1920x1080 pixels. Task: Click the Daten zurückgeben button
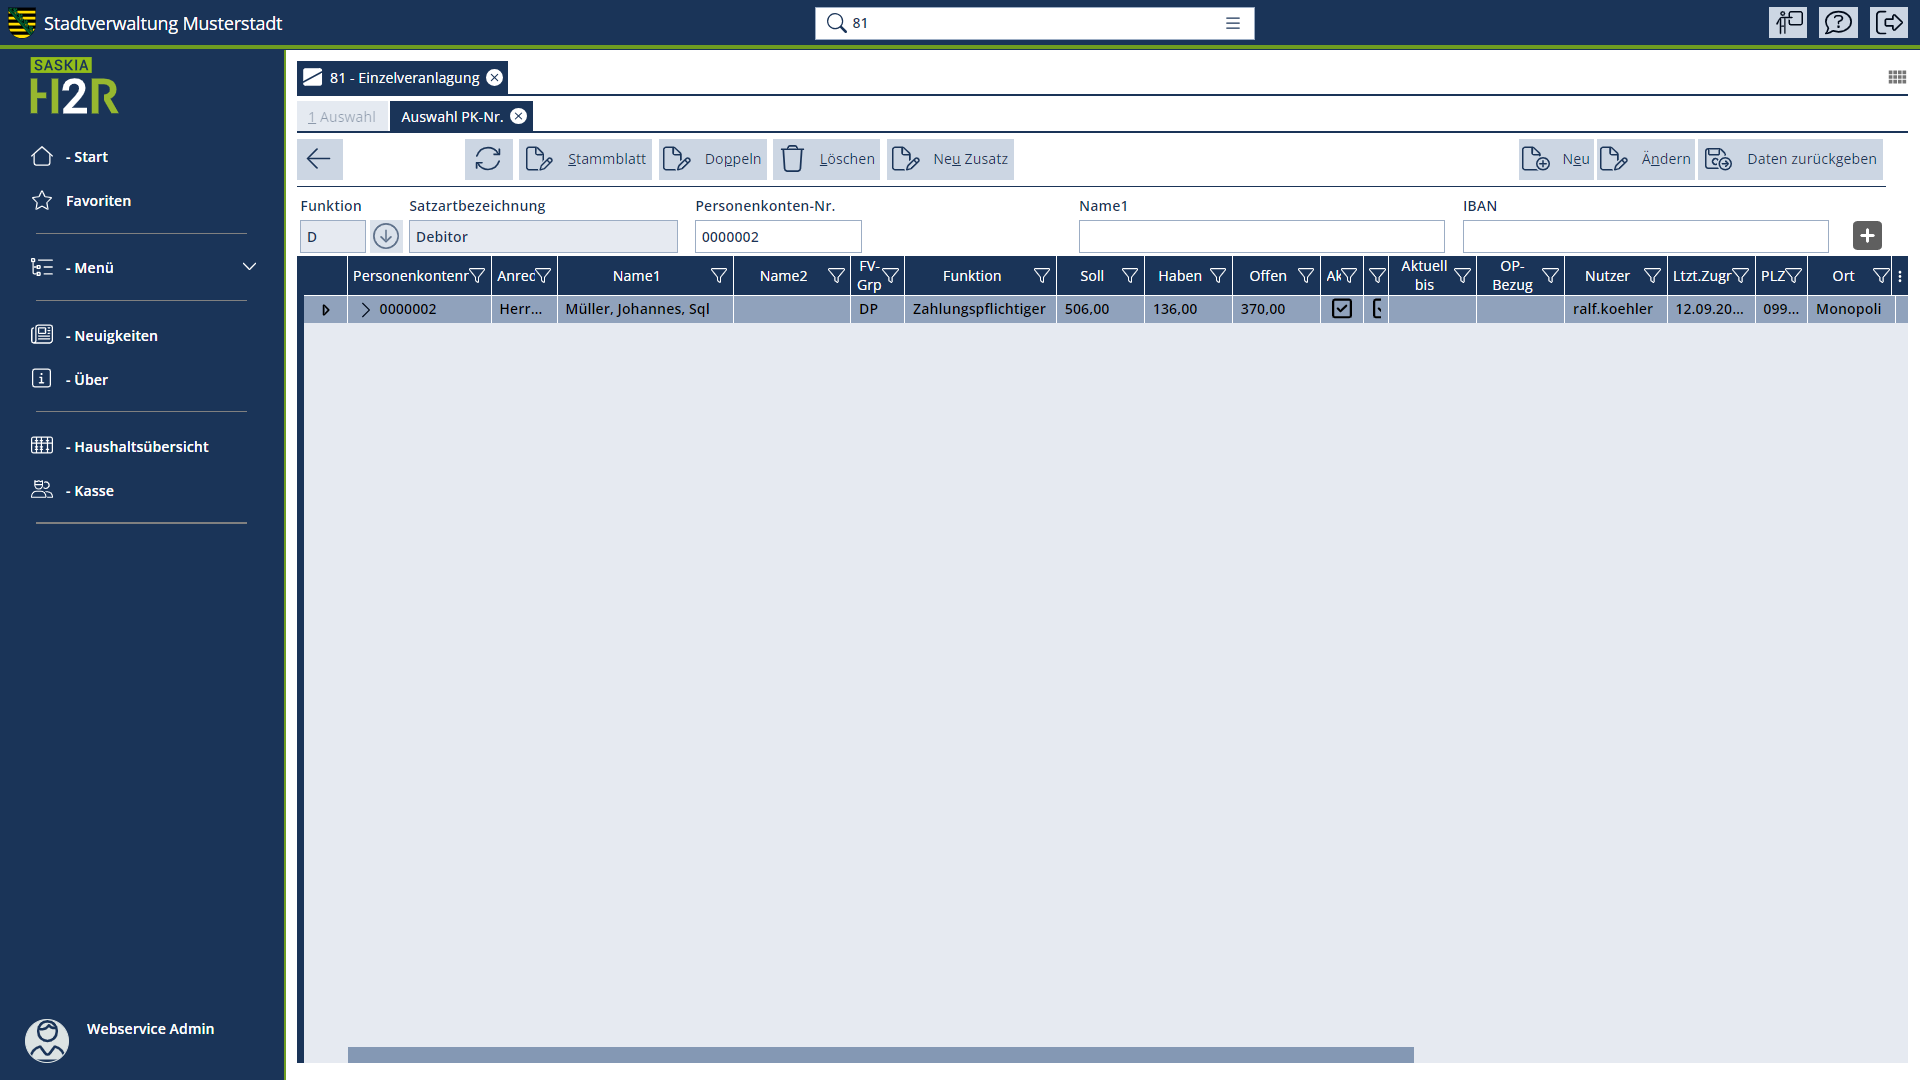(x=1791, y=159)
